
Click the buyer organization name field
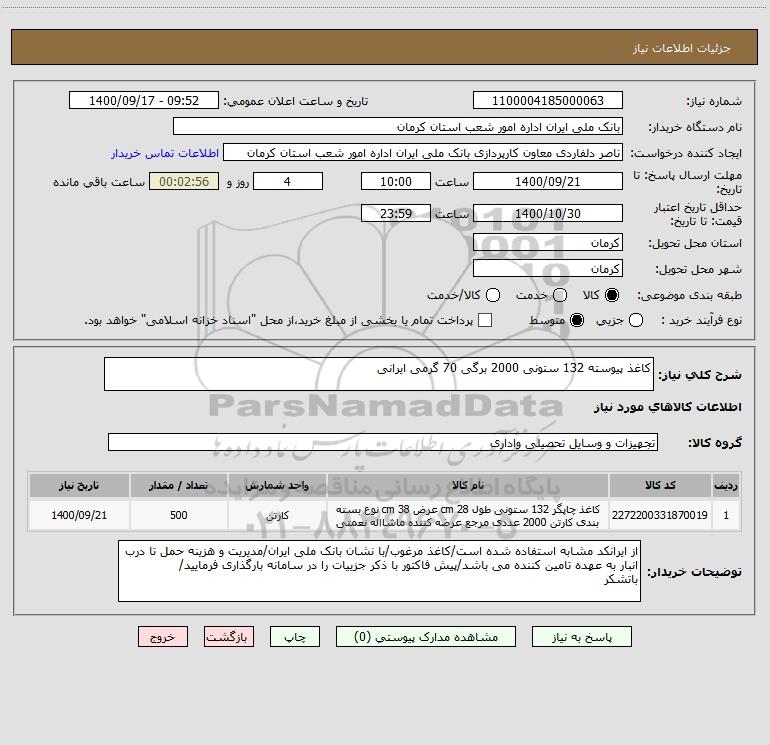point(398,127)
